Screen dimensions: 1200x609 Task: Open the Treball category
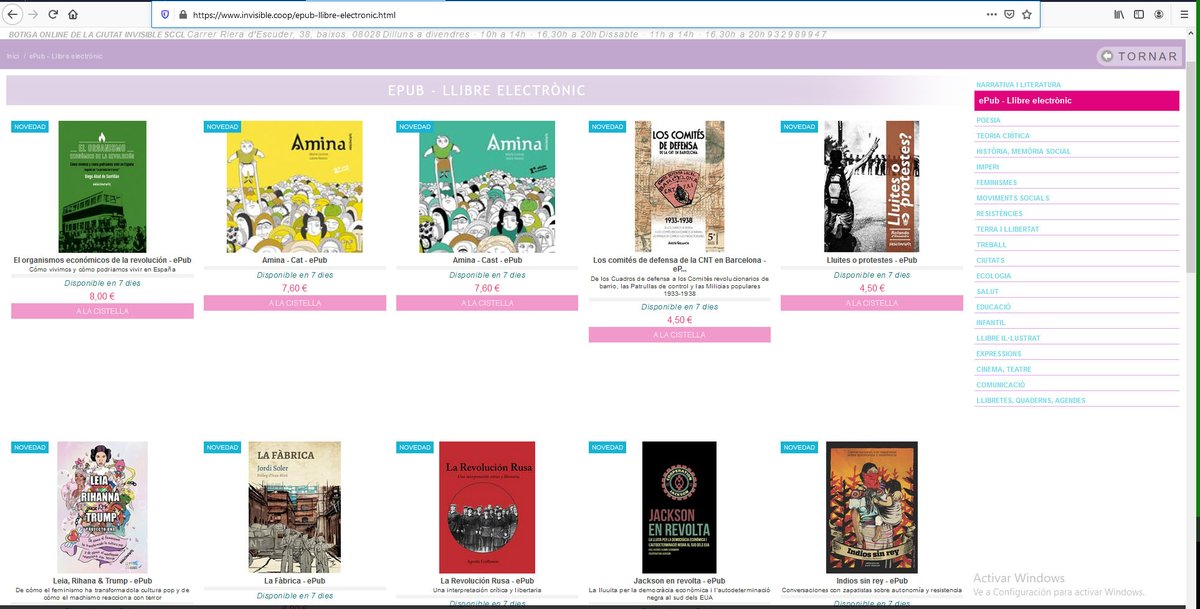(991, 244)
